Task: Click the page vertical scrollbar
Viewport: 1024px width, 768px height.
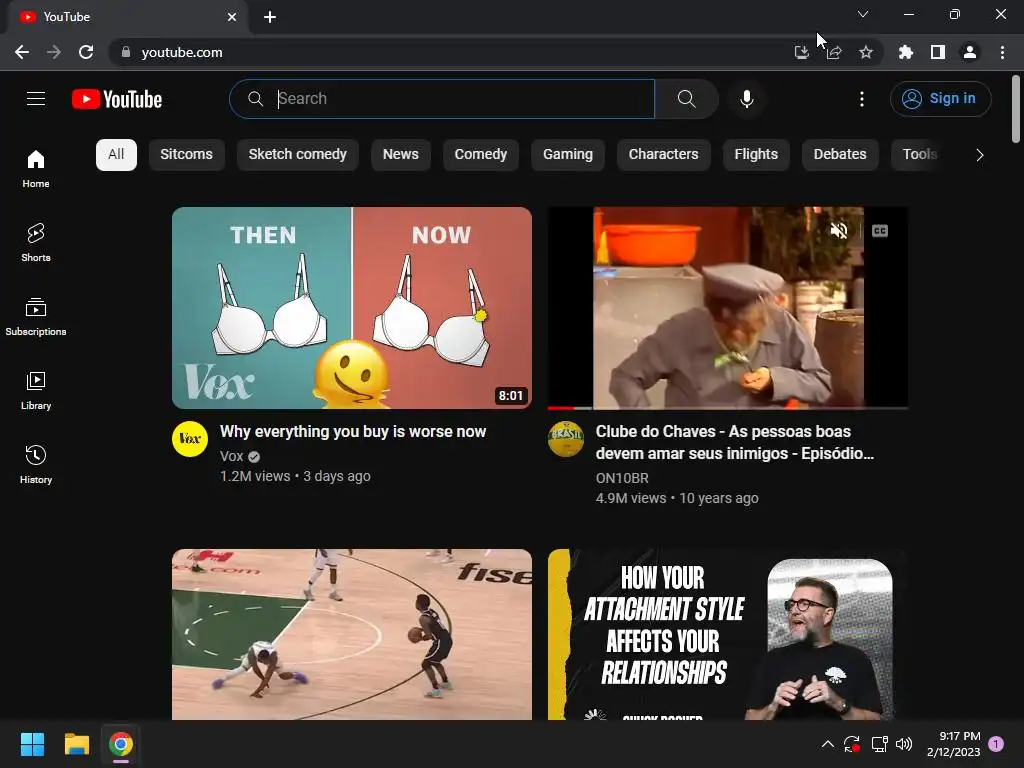Action: click(x=1016, y=108)
